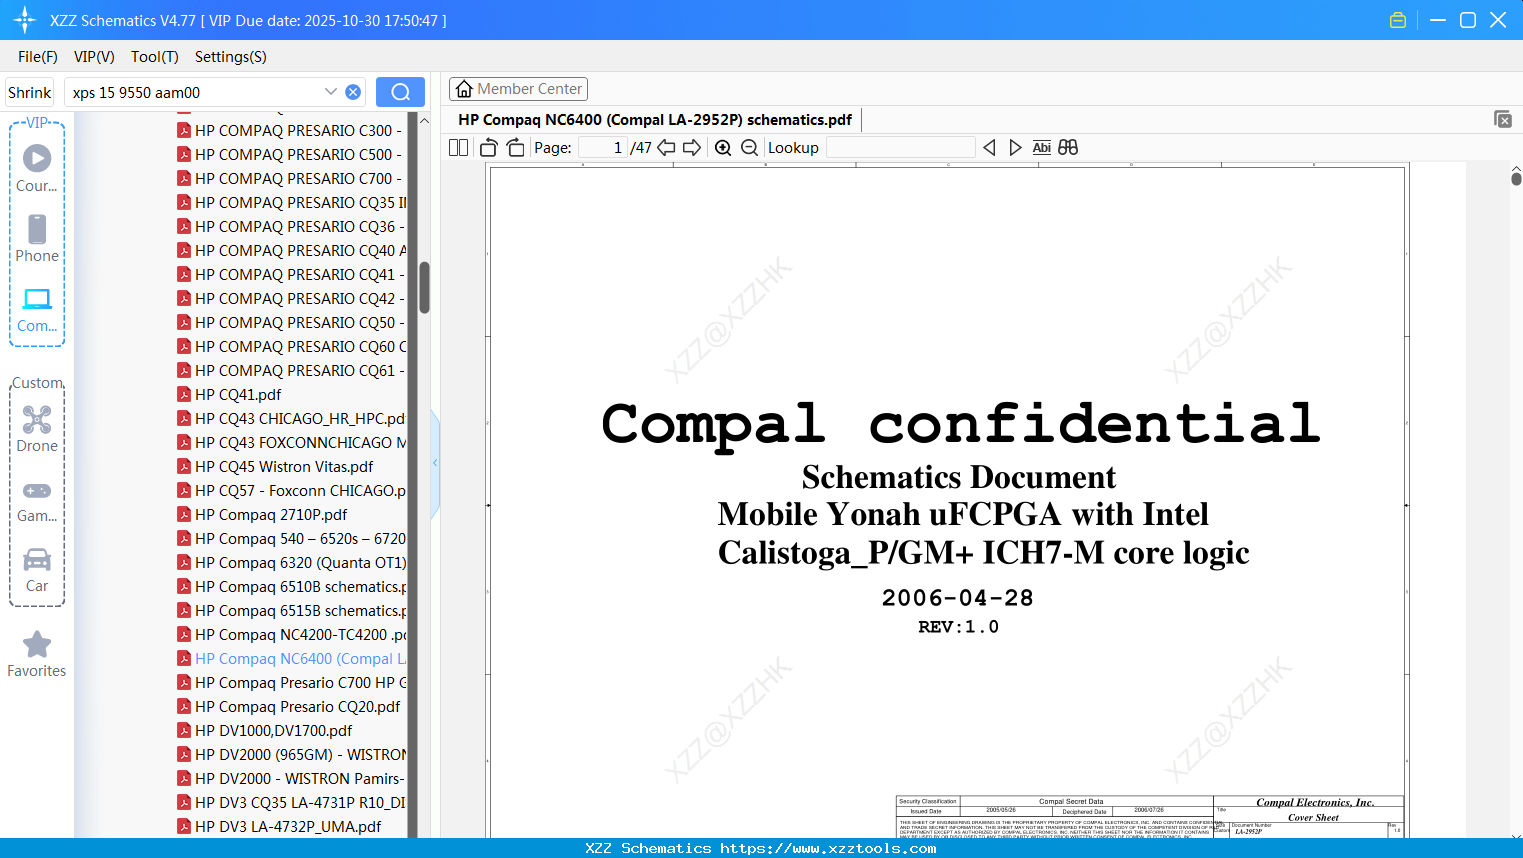
Task: Zoom in on the schematic
Action: pos(723,148)
